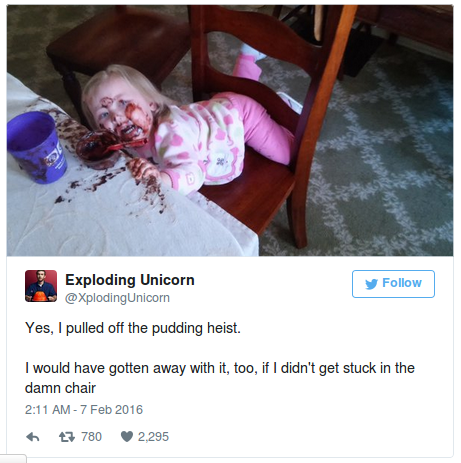Open the Exploding Unicorn display name link
Image resolution: width=461 pixels, height=463 pixels.
[130, 280]
